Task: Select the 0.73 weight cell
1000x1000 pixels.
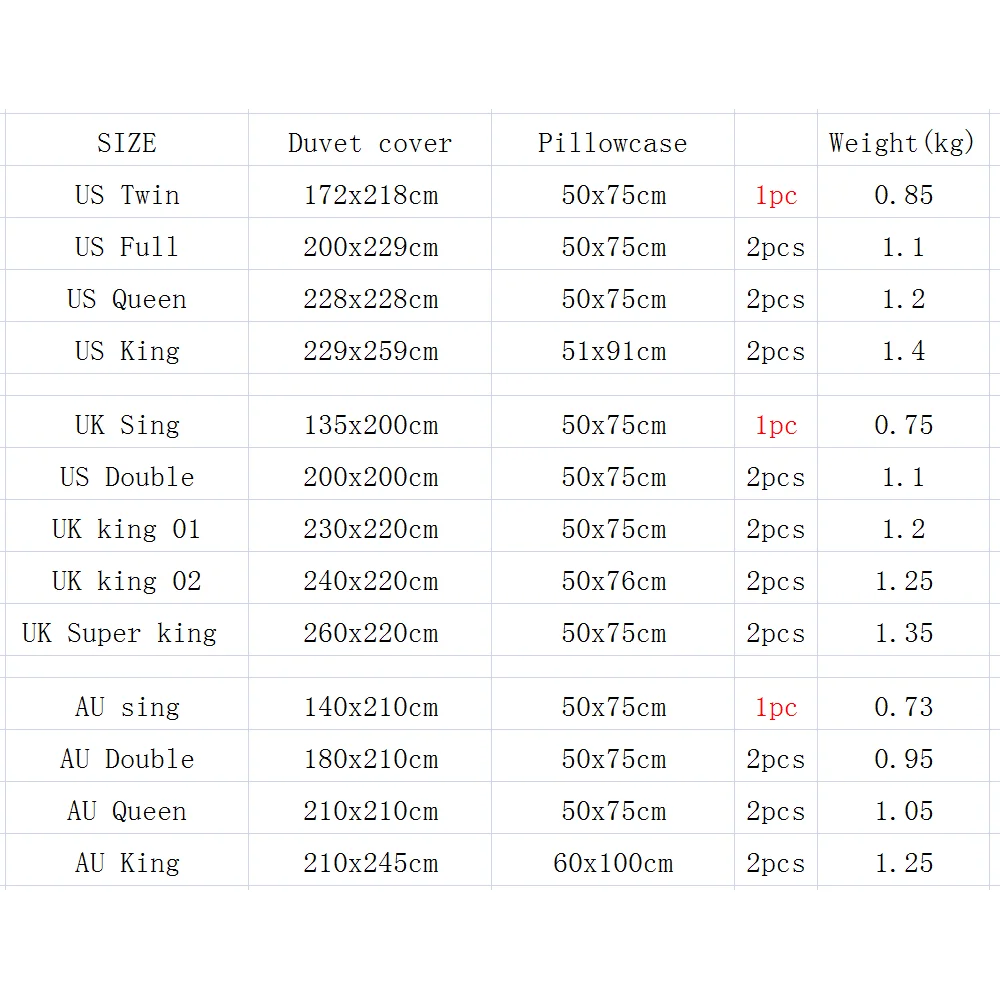Action: [903, 707]
